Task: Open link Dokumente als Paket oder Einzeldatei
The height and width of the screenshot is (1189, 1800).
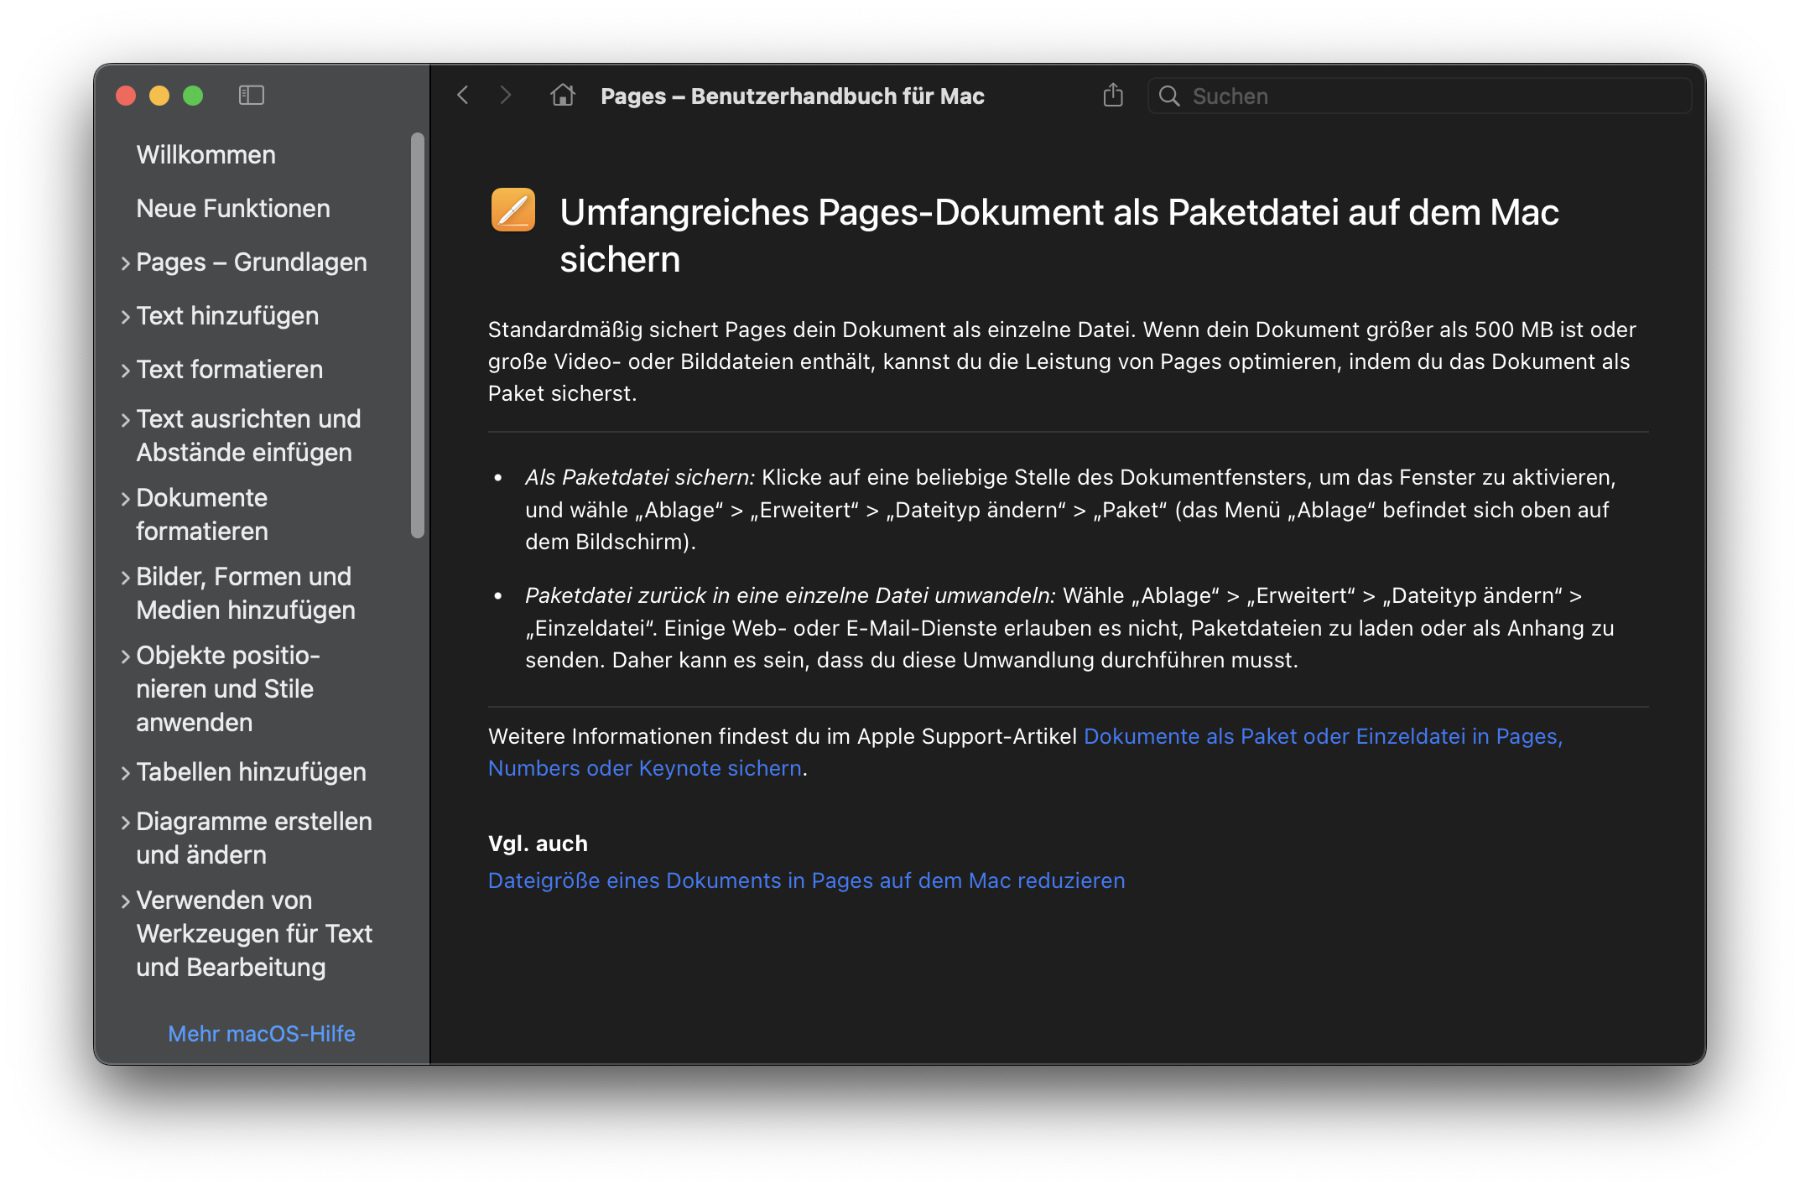Action: click(x=1322, y=736)
